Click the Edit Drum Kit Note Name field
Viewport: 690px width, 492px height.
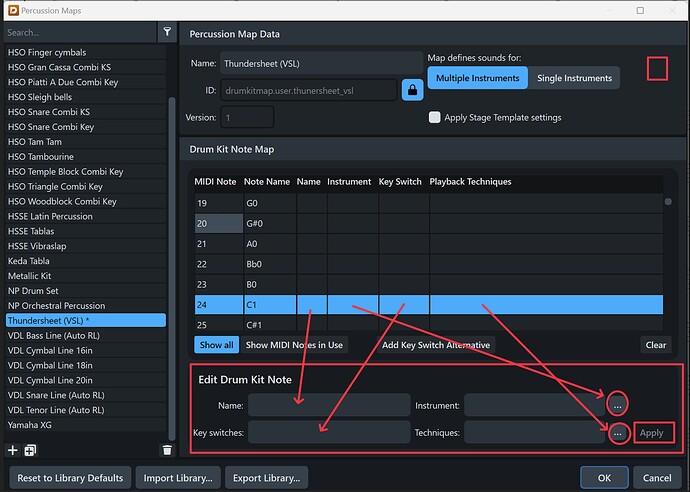click(329, 405)
